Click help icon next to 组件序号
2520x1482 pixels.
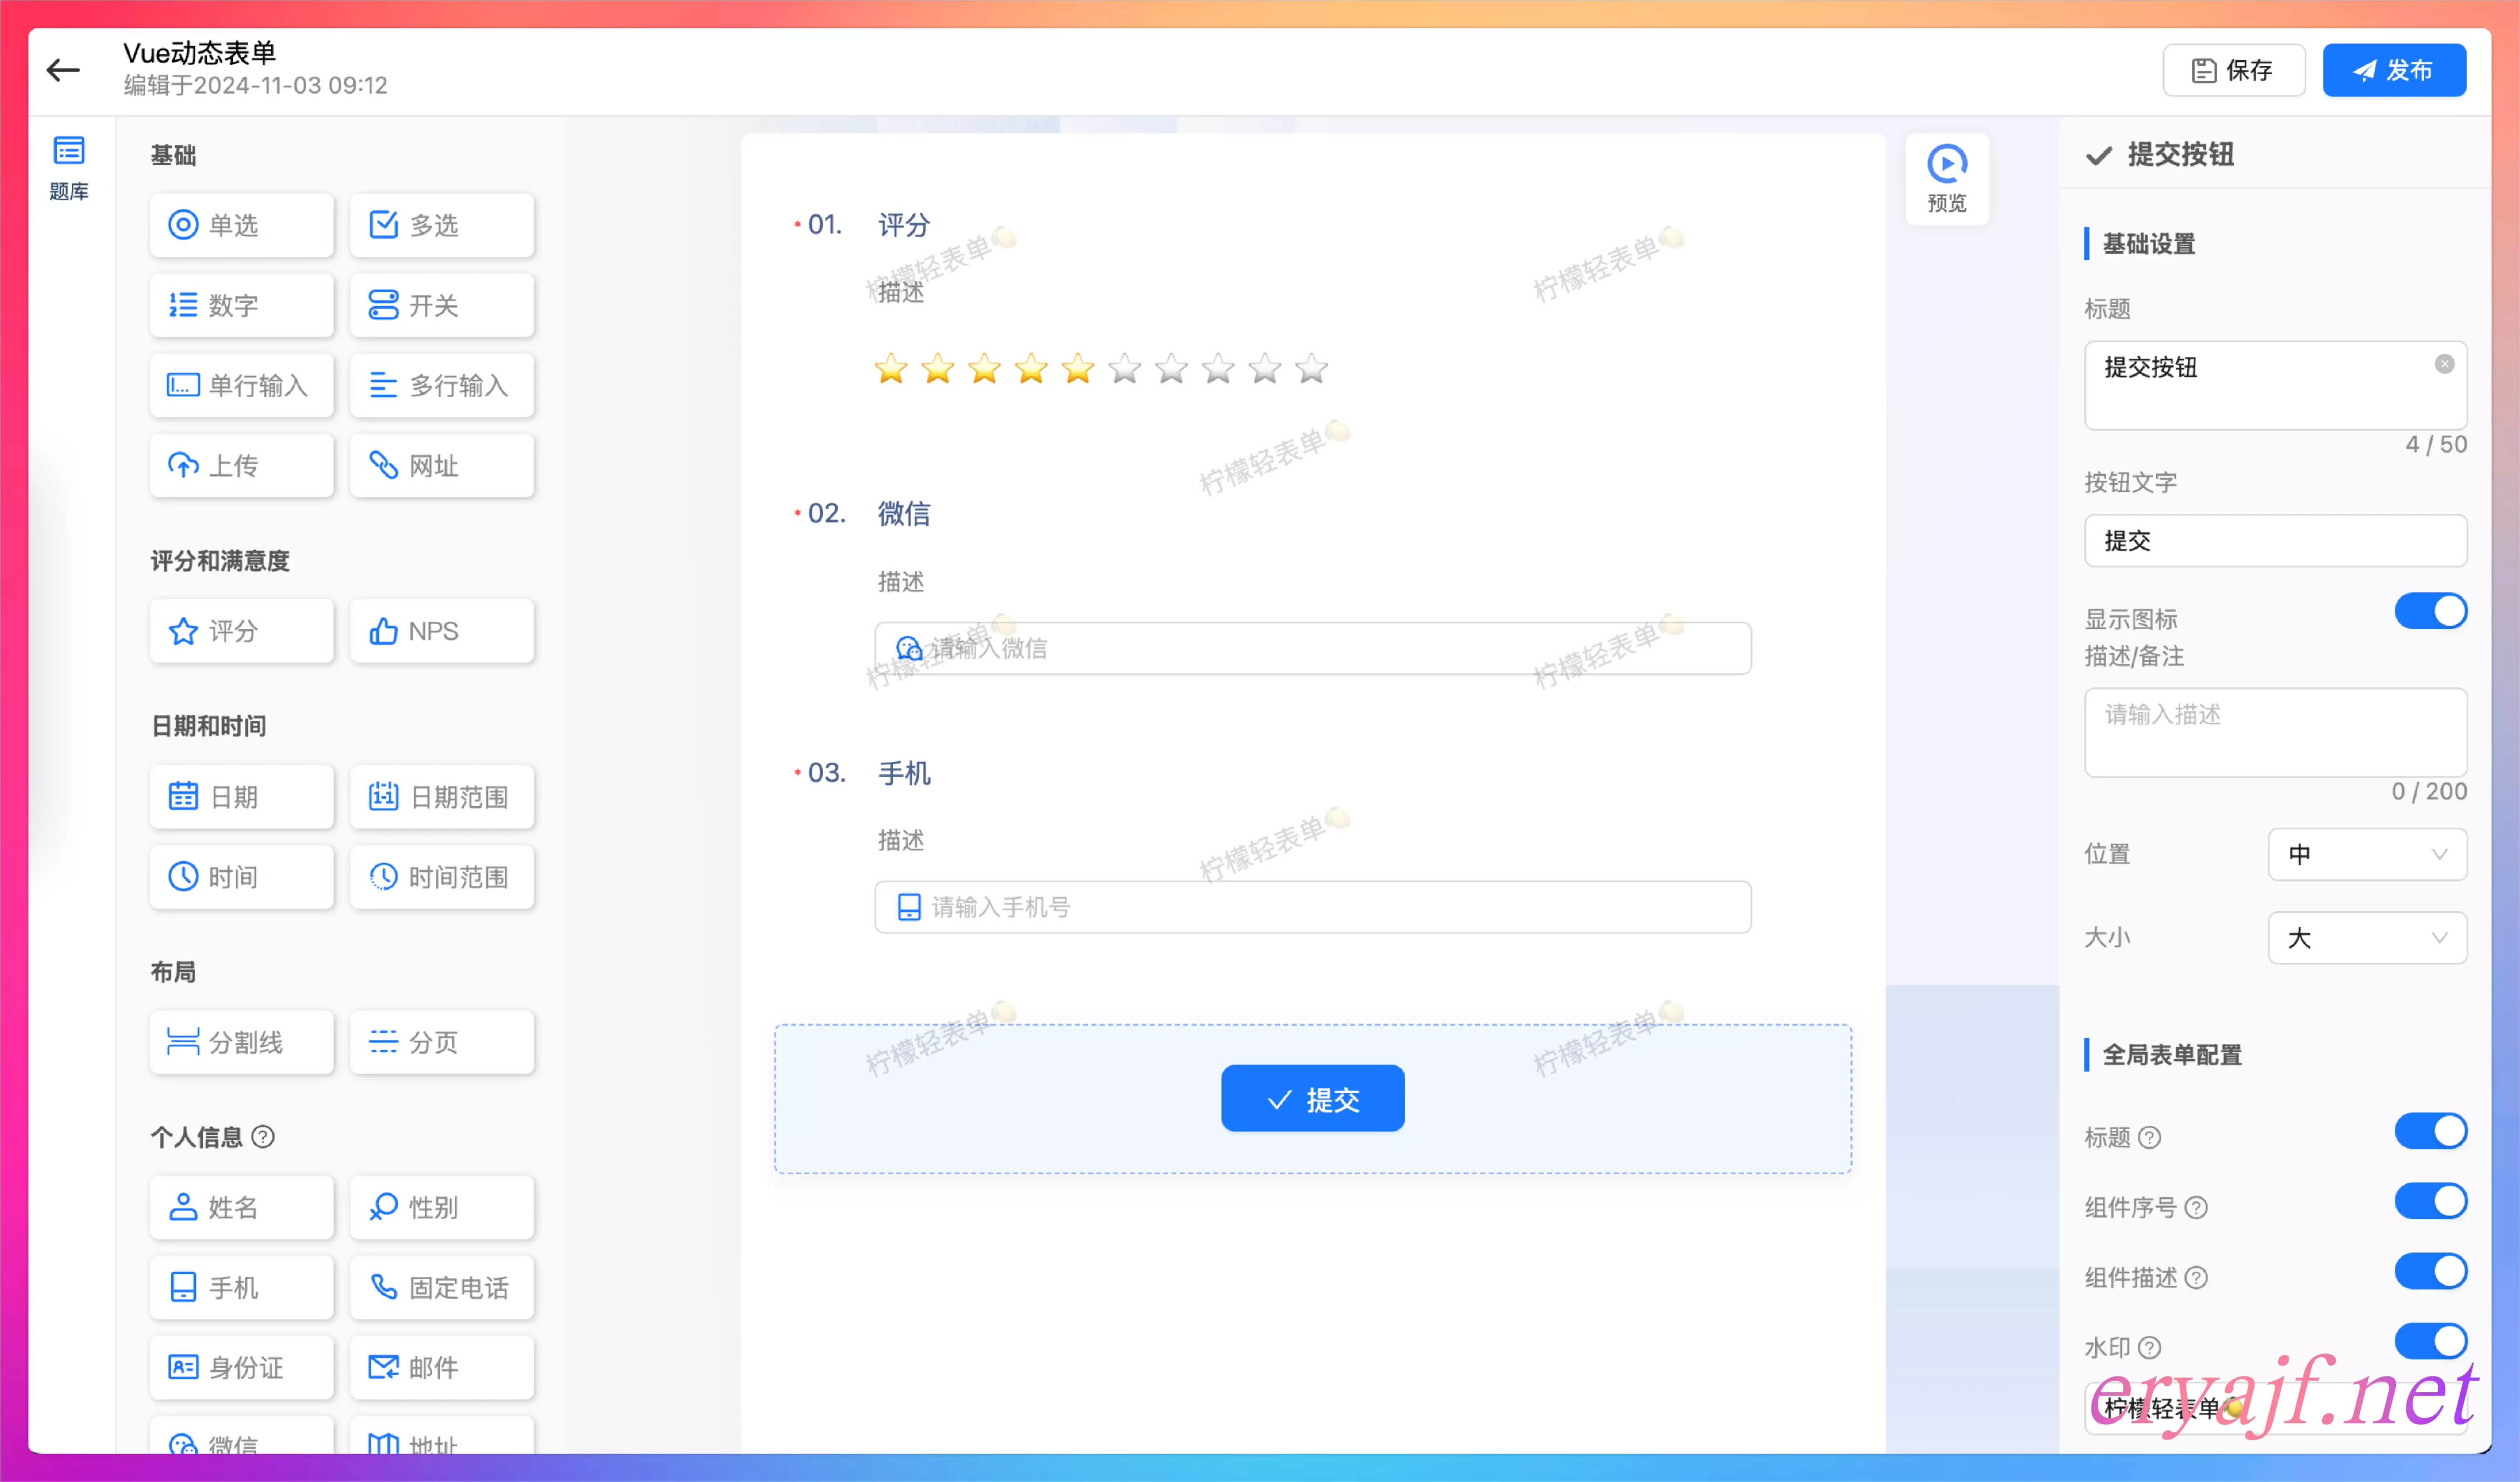pyautogui.click(x=2196, y=1208)
